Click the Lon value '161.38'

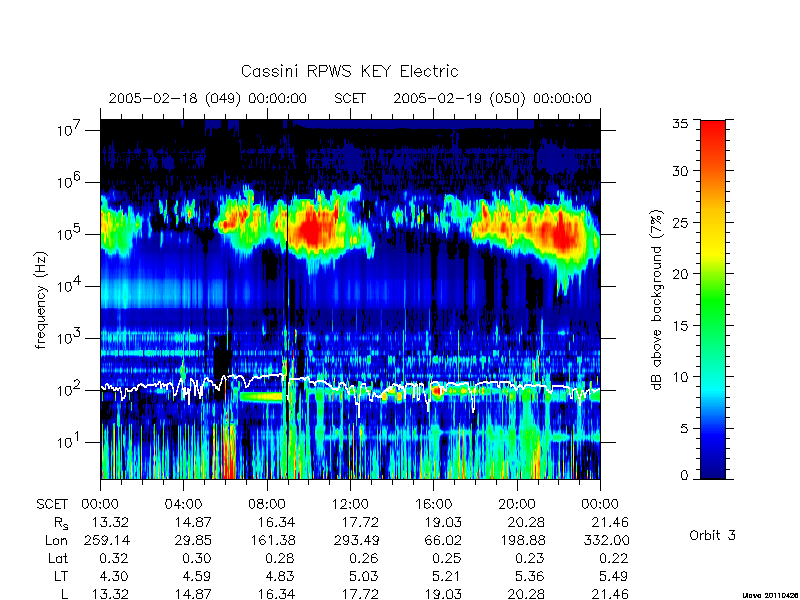[272, 540]
